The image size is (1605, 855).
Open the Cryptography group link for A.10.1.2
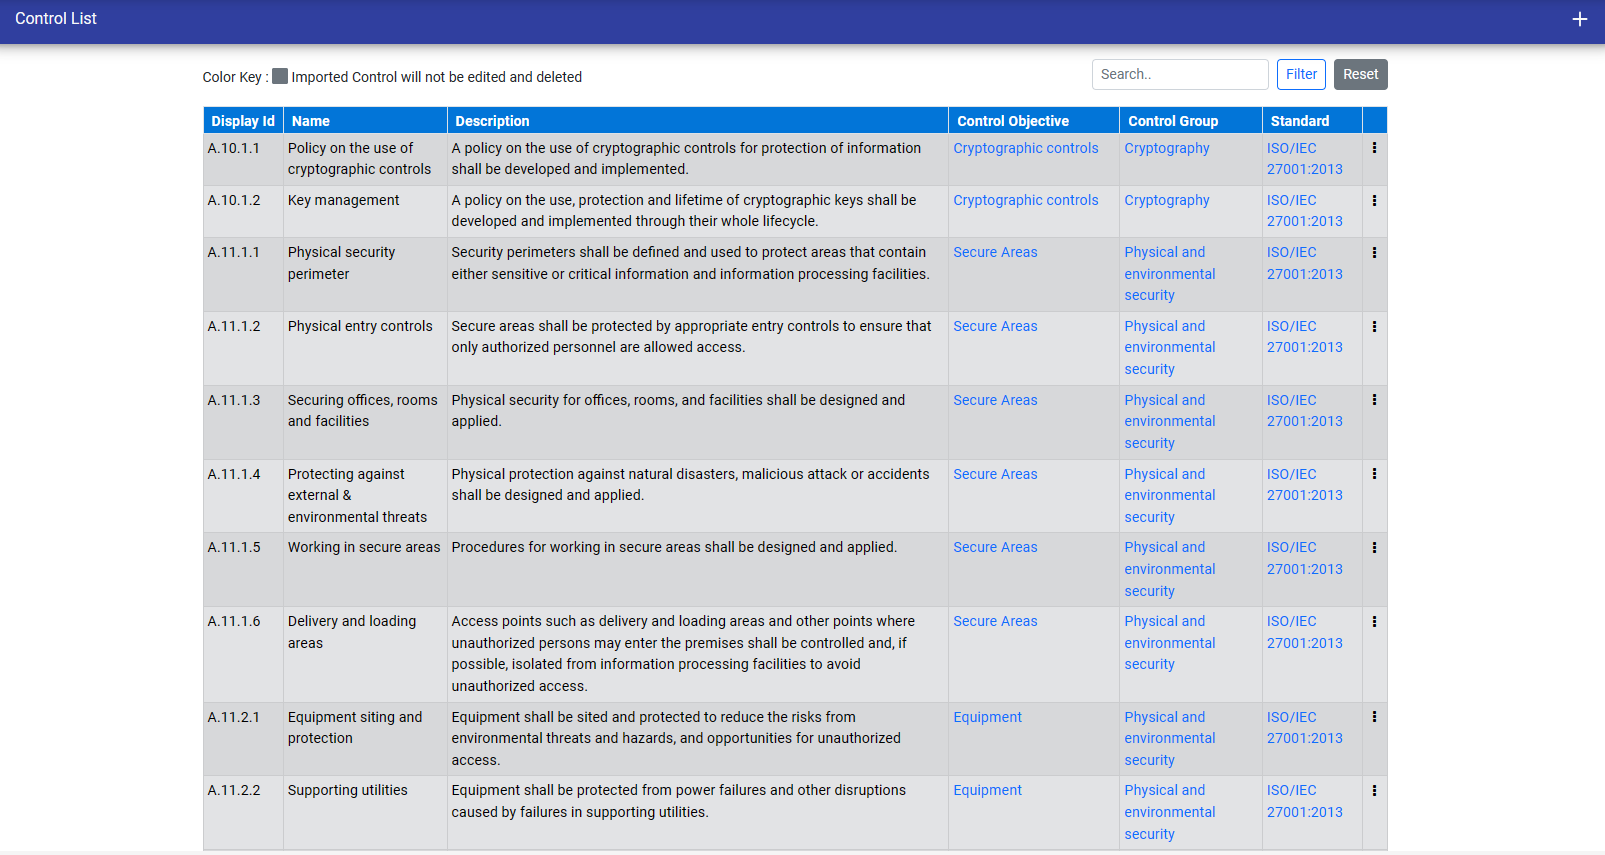1166,200
